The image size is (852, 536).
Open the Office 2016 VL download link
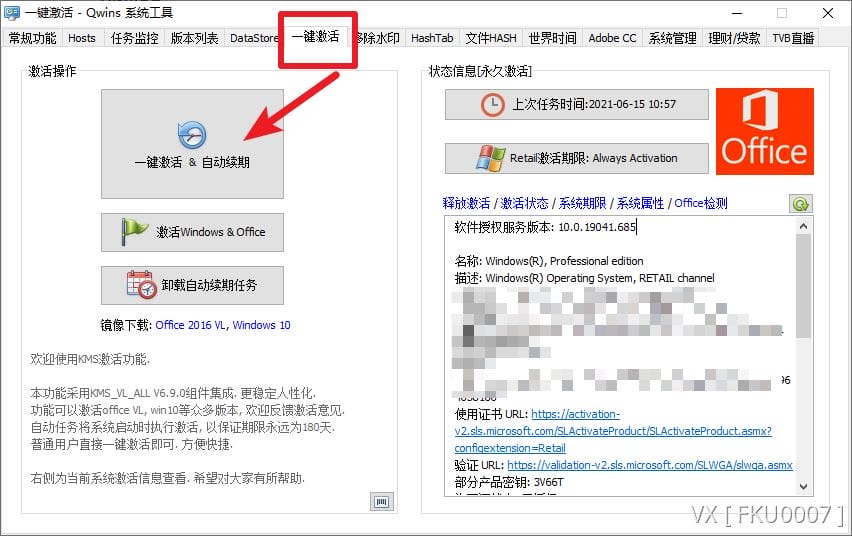pyautogui.click(x=190, y=325)
